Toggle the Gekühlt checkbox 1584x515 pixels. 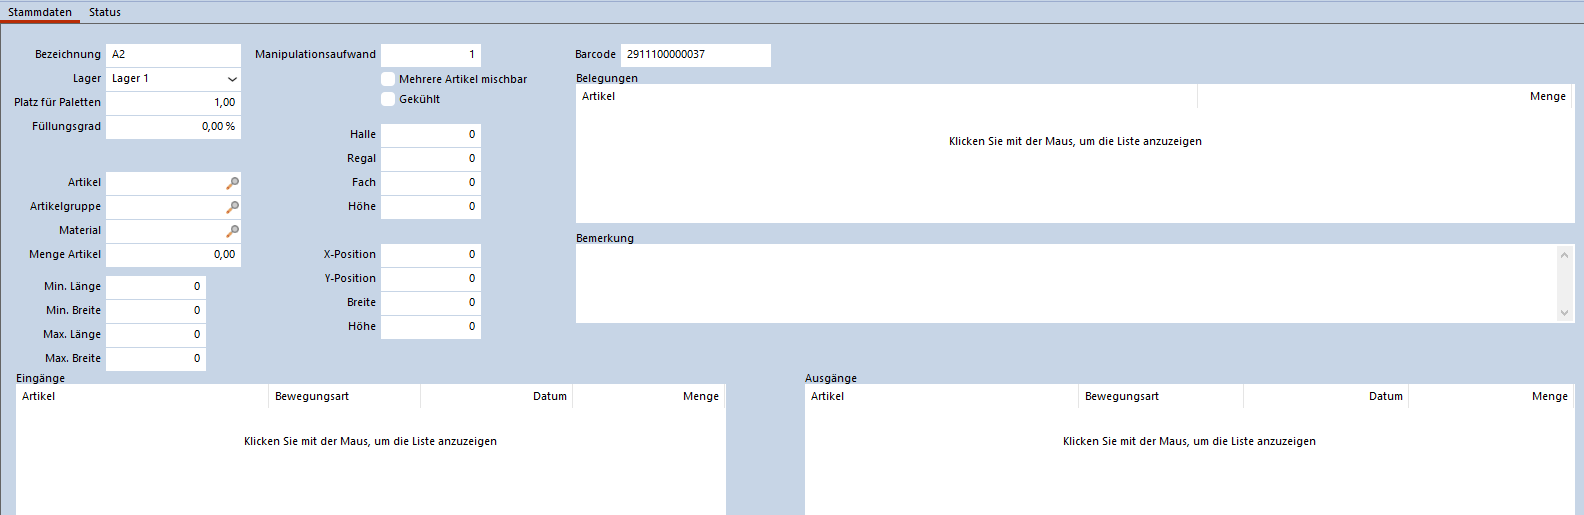tap(388, 99)
